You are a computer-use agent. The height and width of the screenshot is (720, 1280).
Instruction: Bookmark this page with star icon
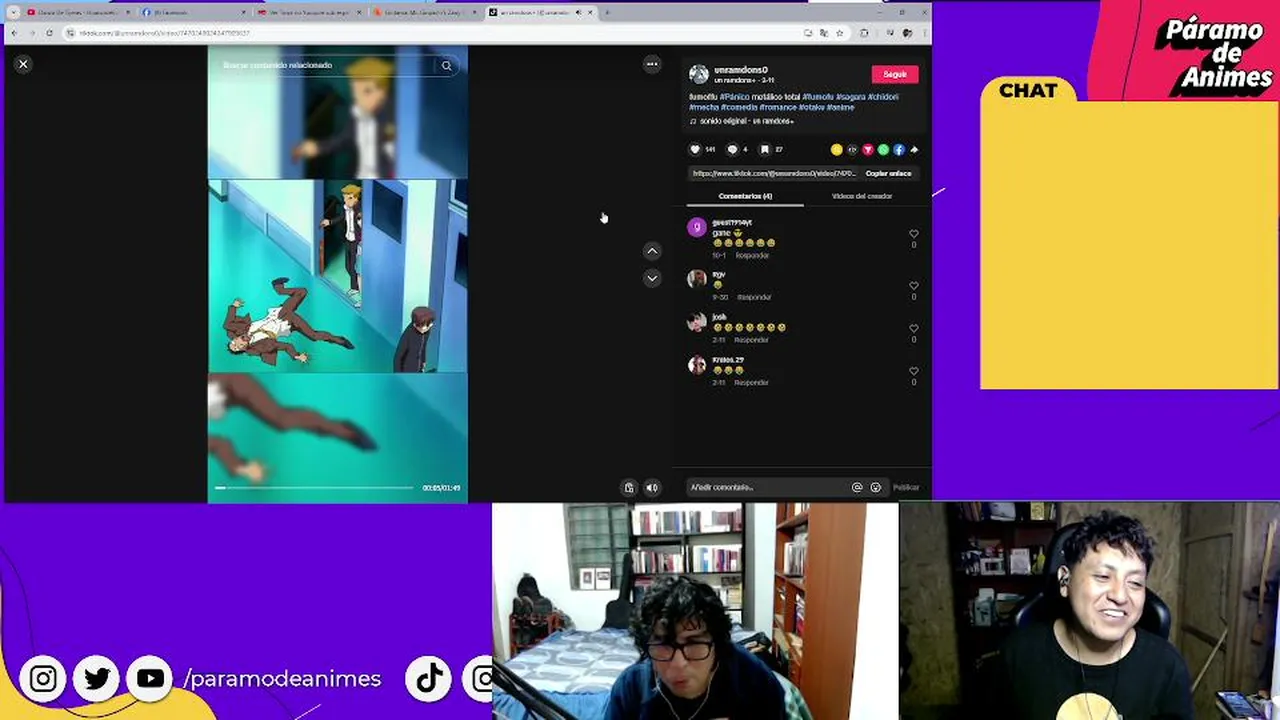(x=839, y=33)
